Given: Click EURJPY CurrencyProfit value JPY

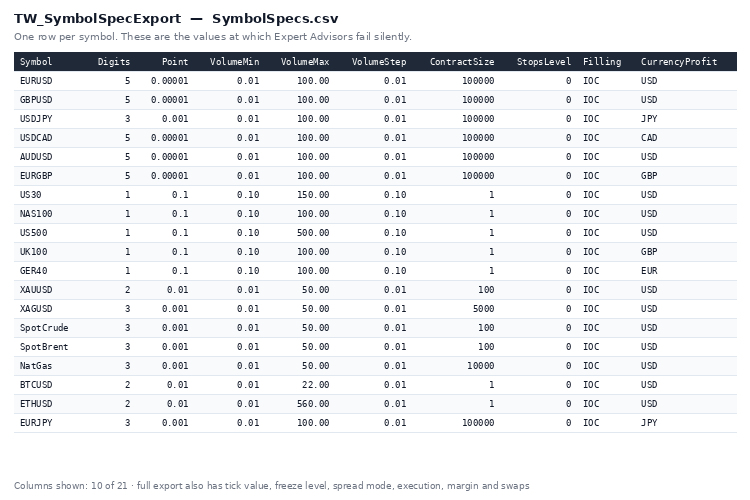Looking at the screenshot, I should pos(649,423).
